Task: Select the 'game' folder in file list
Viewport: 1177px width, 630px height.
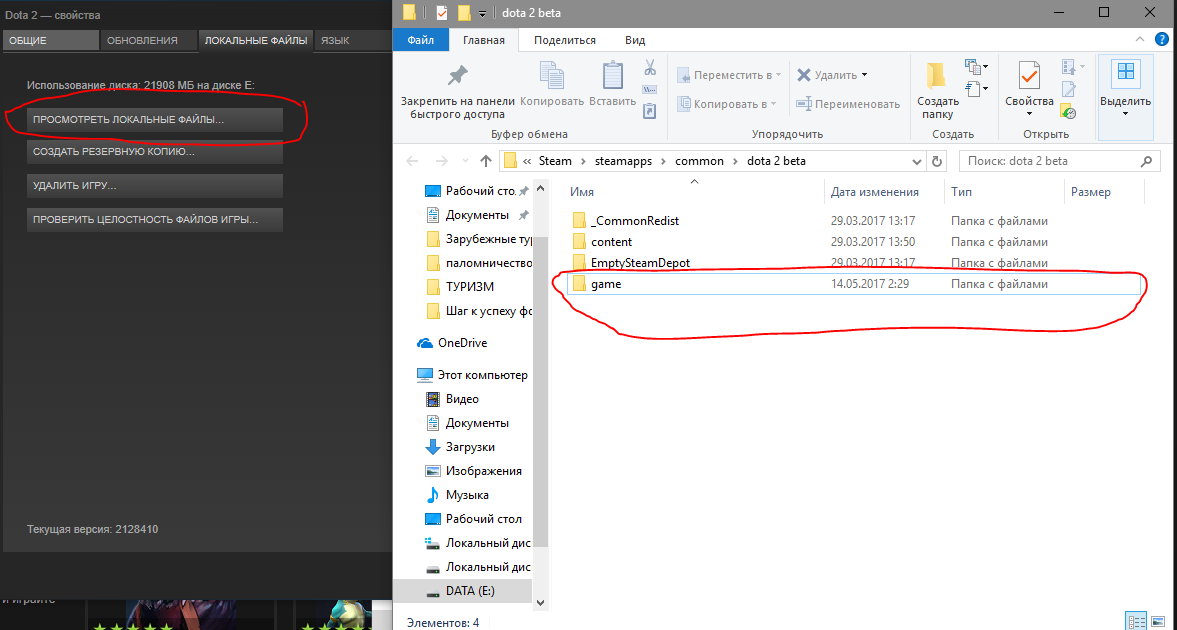Action: coord(606,285)
